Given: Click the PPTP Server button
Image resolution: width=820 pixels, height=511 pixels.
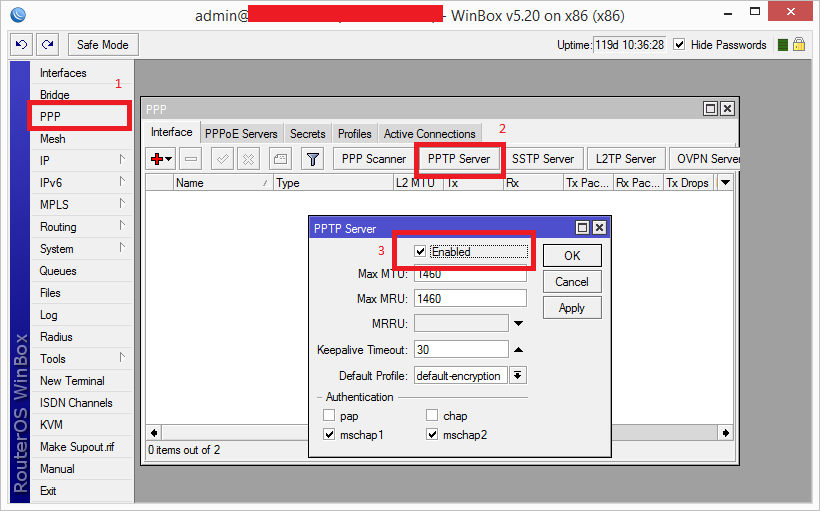Looking at the screenshot, I should 459,159.
